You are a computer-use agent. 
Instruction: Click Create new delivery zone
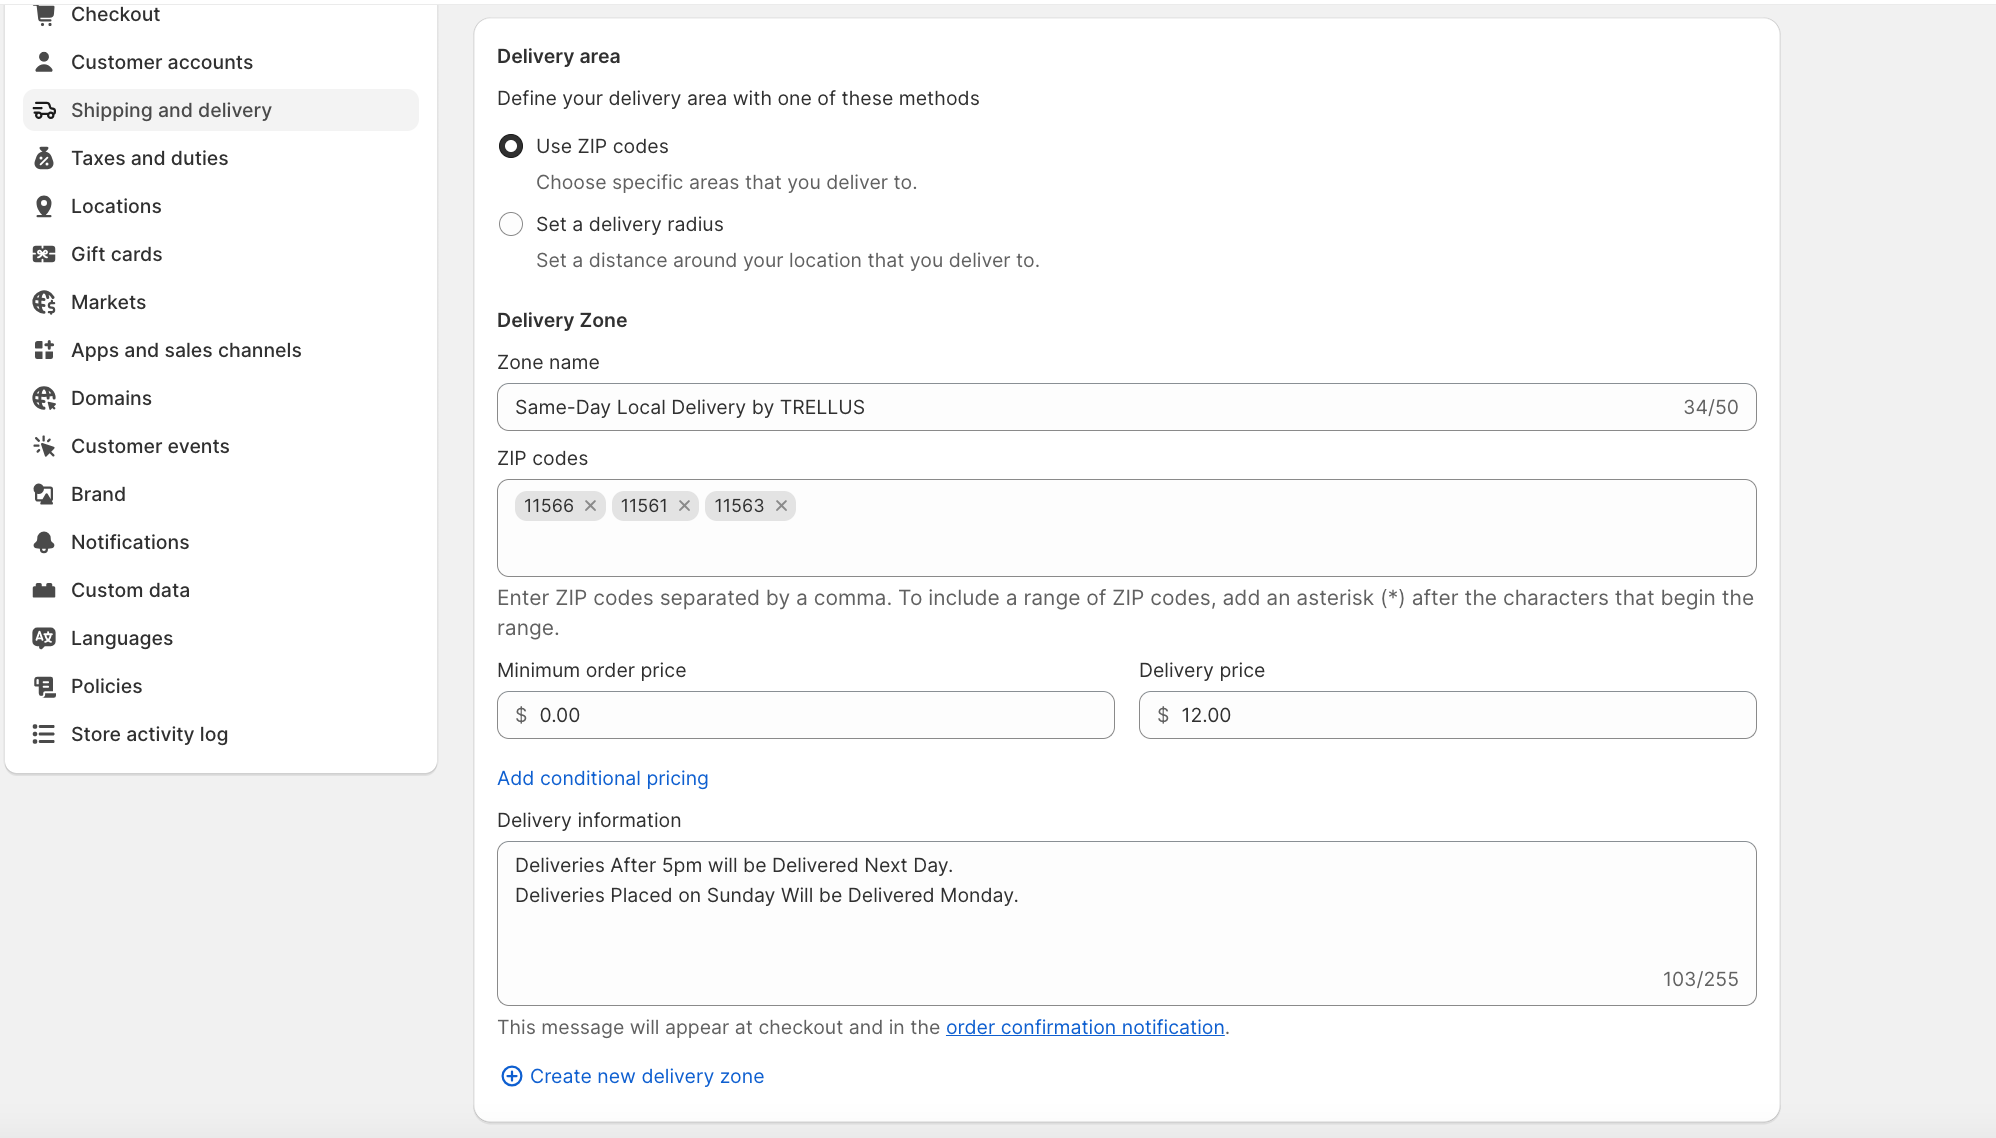click(647, 1076)
